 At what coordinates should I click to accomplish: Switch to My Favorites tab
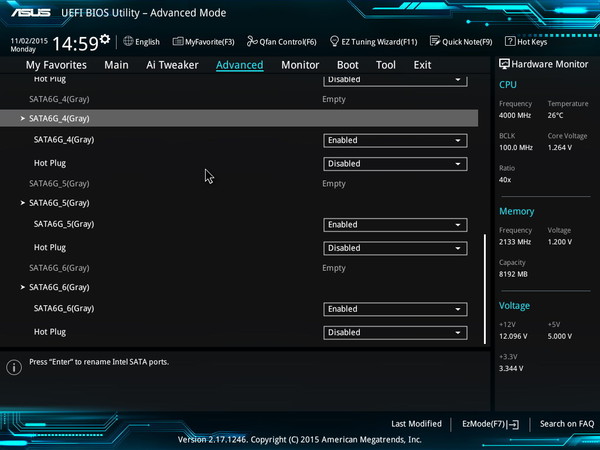tap(56, 65)
